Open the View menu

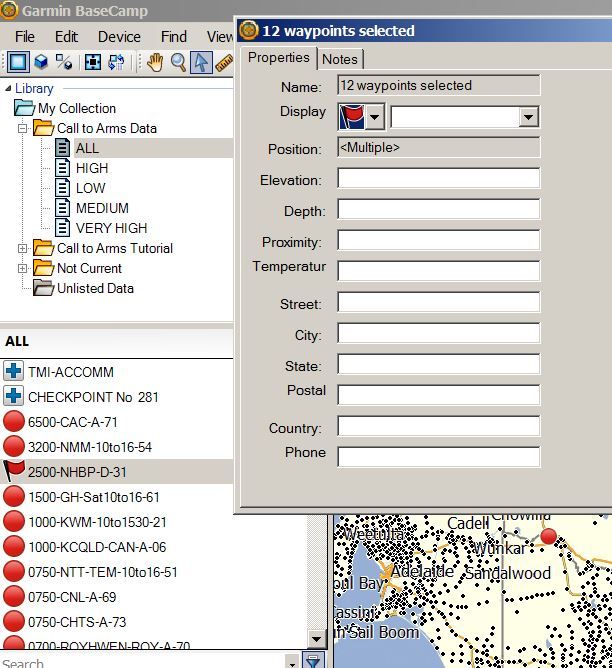pos(220,37)
